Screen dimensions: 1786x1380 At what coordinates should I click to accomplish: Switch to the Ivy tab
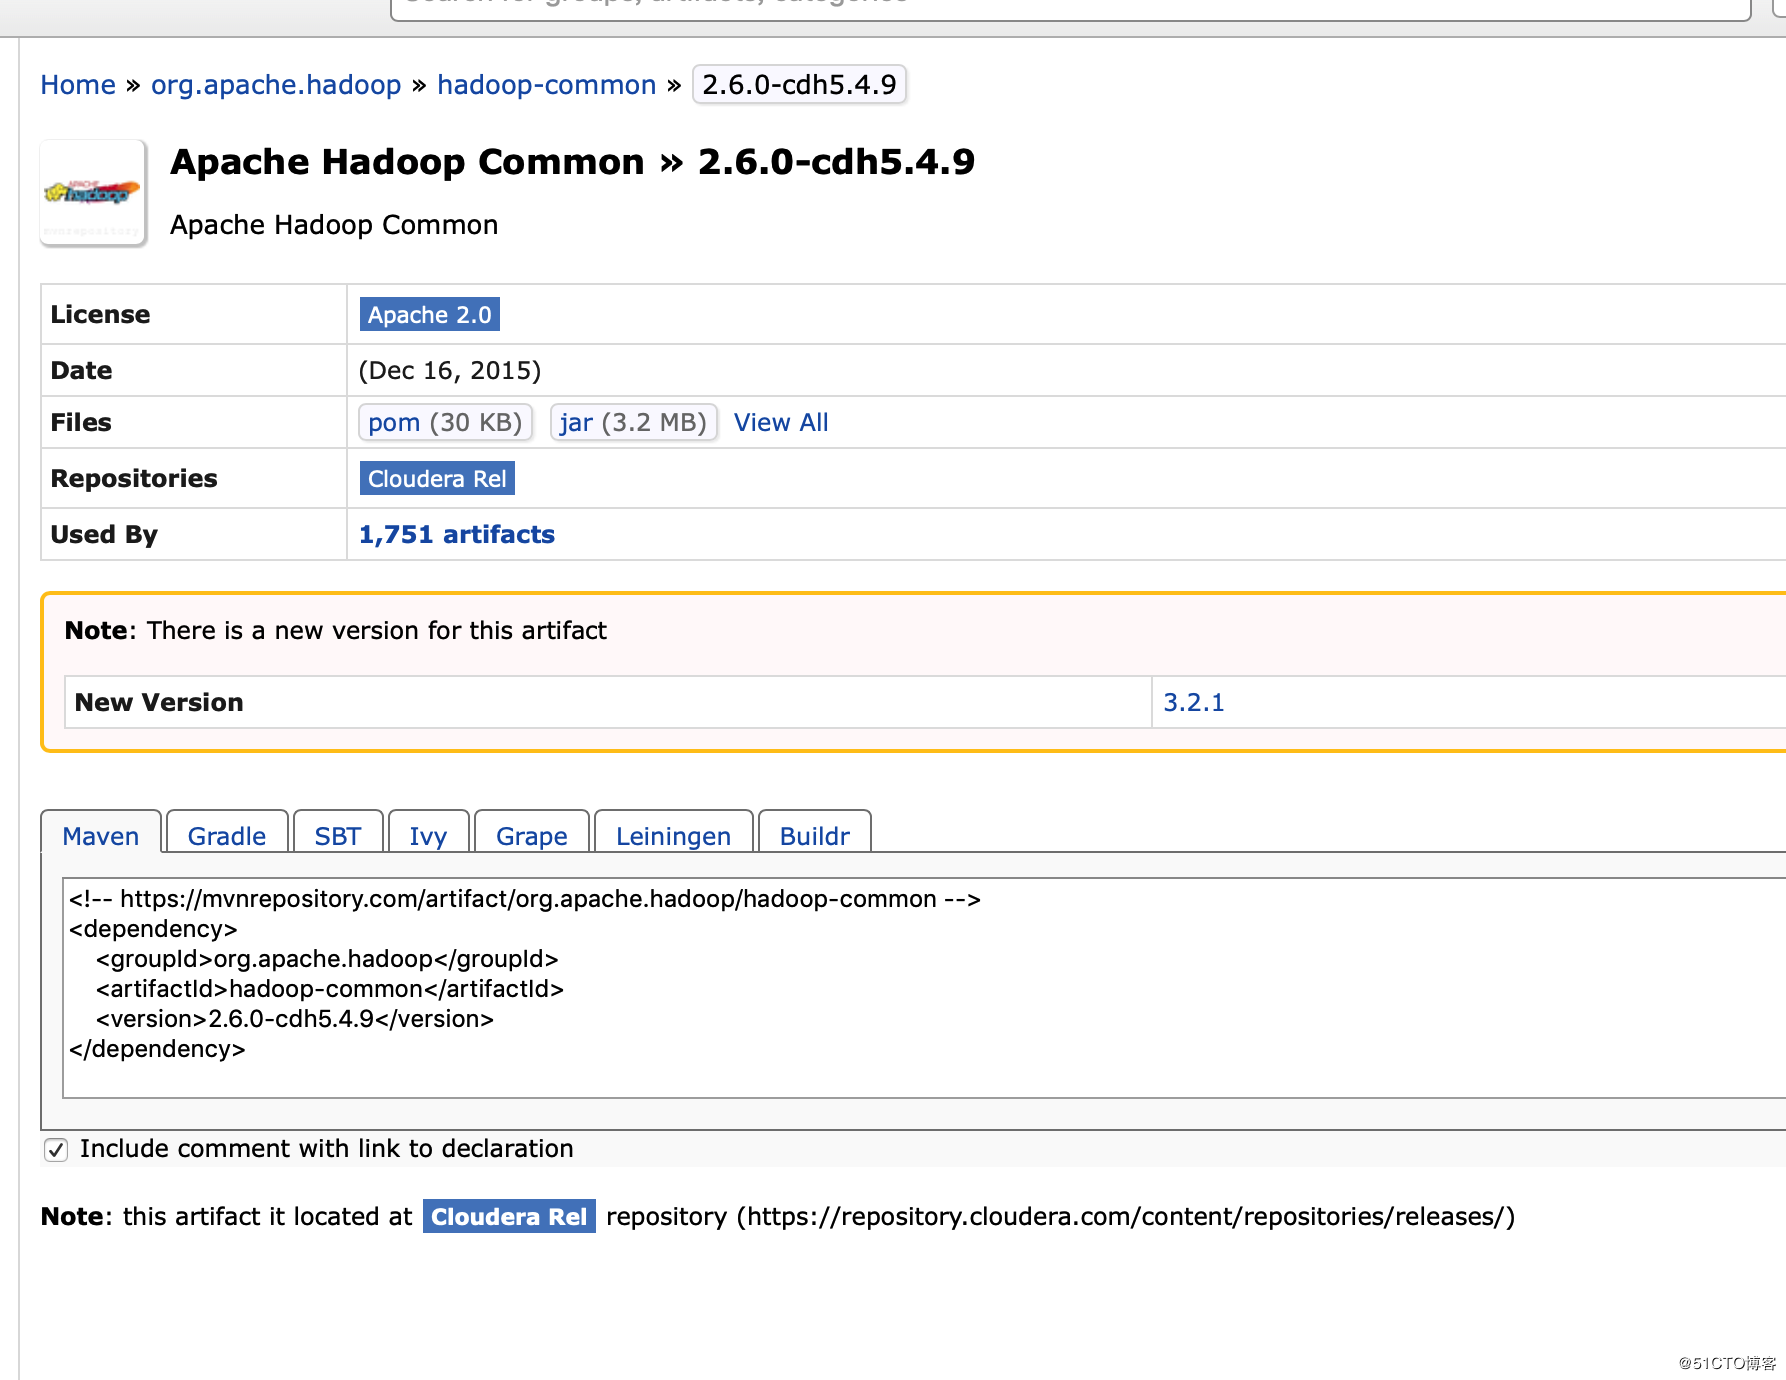point(428,835)
